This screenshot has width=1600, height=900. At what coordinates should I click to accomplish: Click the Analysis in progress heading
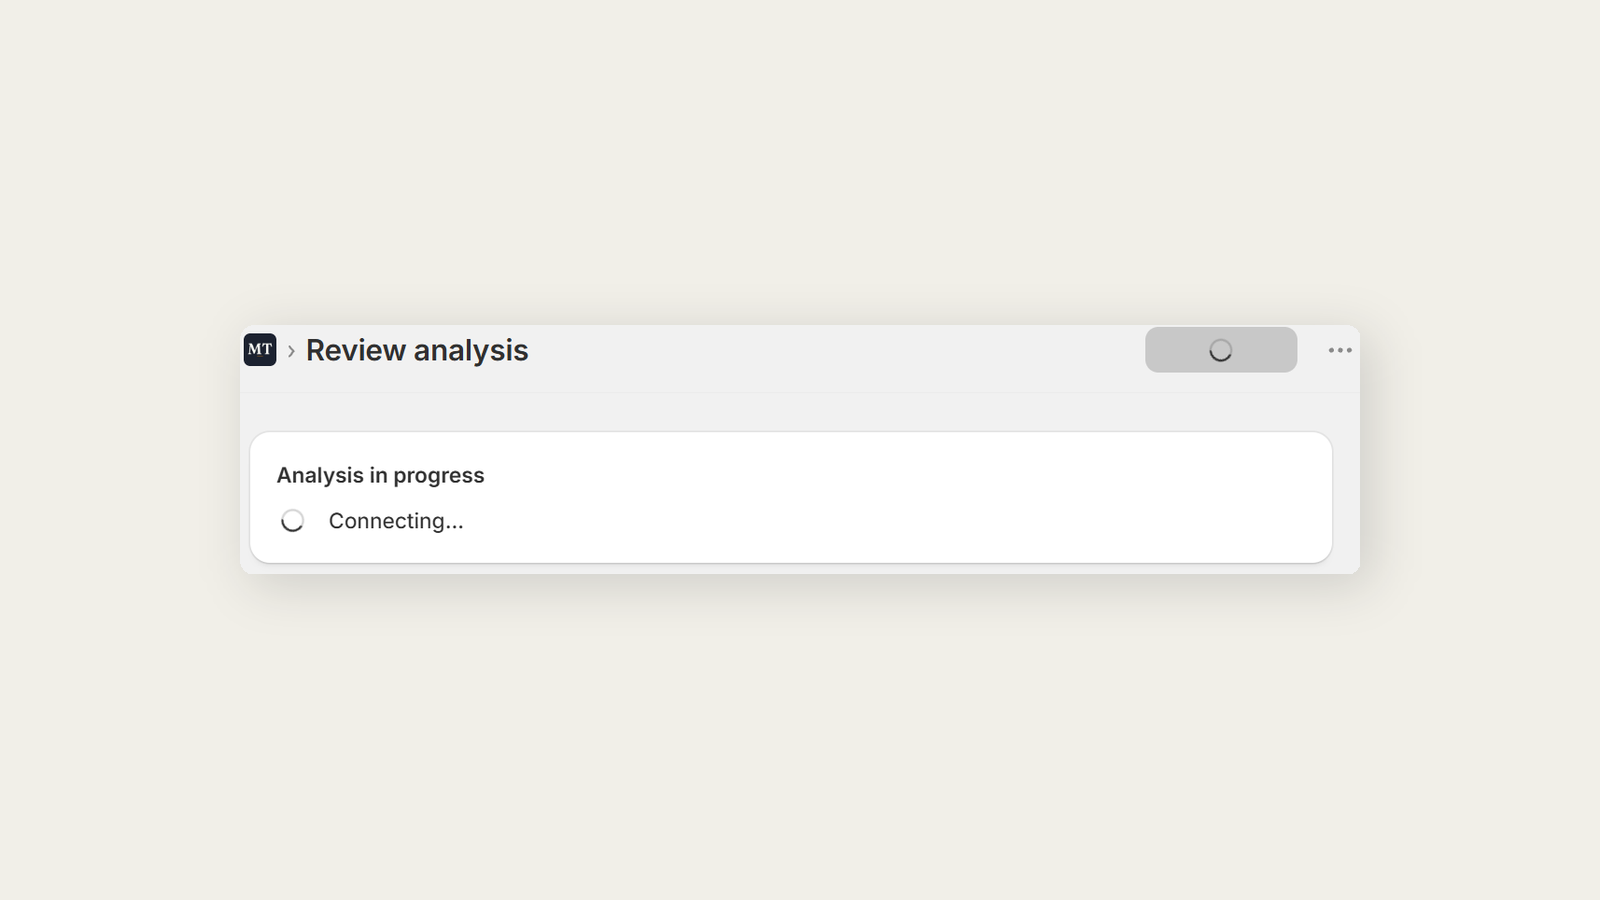point(380,475)
